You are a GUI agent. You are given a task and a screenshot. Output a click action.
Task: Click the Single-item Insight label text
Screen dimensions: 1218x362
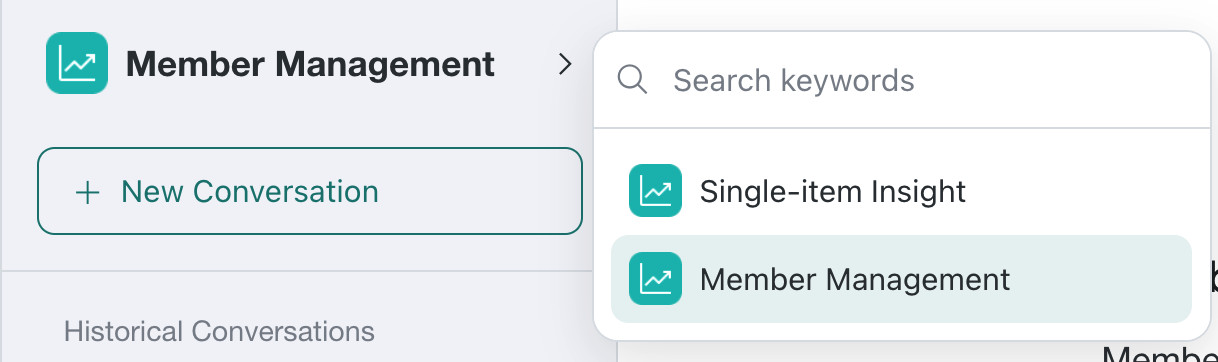click(833, 191)
